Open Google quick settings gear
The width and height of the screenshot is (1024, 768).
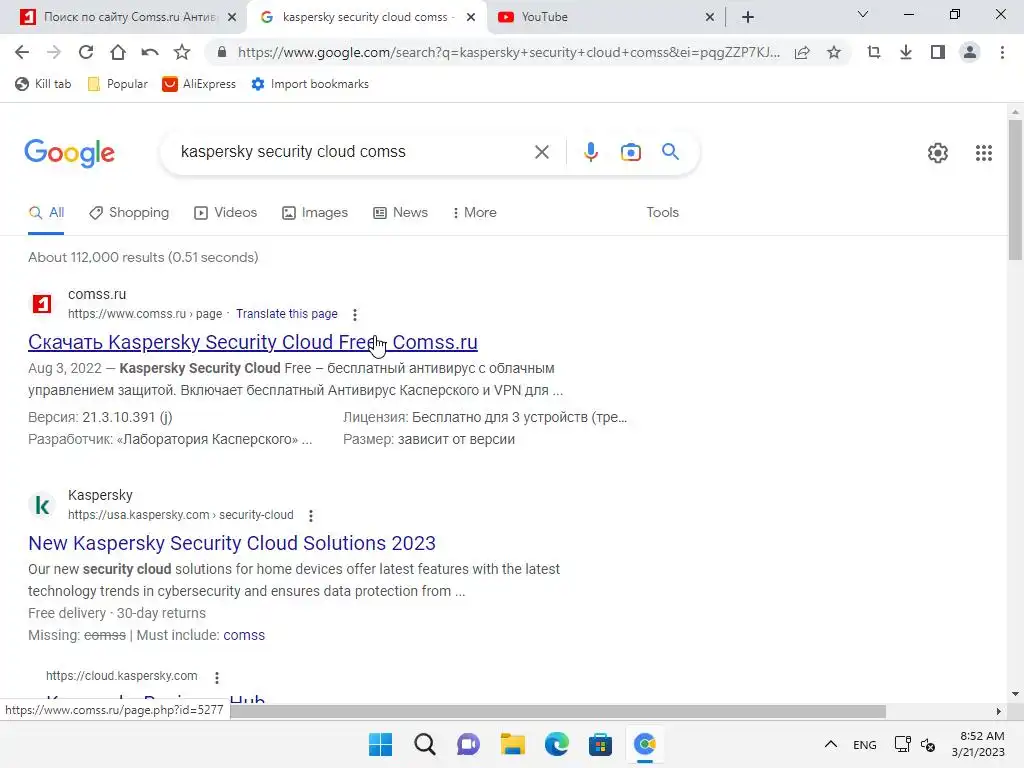pyautogui.click(x=938, y=153)
